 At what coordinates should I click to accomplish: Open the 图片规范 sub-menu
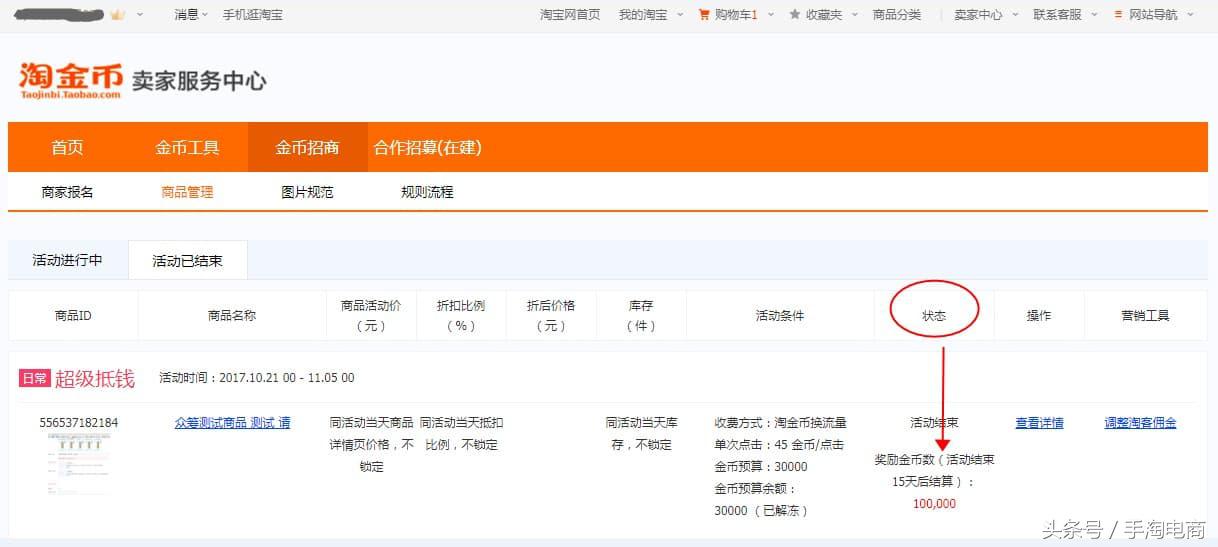tap(307, 192)
